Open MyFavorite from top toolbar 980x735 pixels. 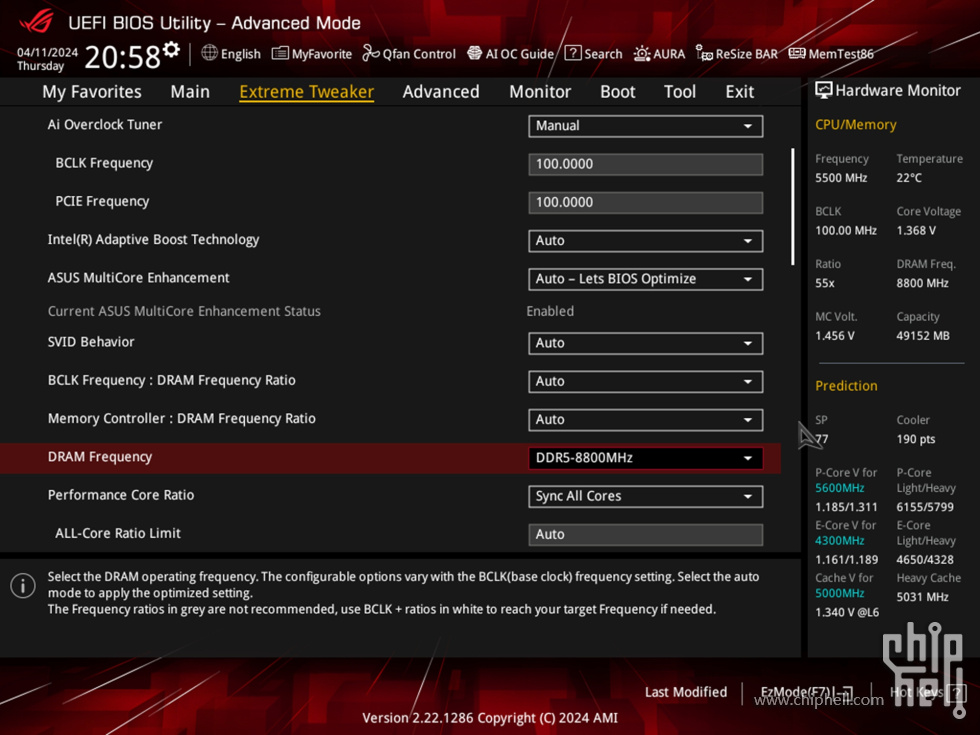(311, 54)
